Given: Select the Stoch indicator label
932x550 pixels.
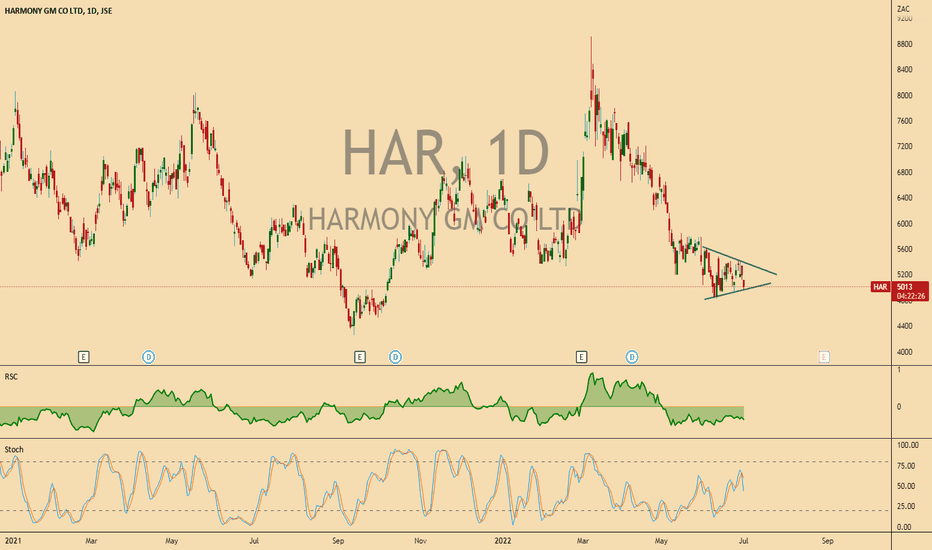Looking at the screenshot, I should [x=14, y=450].
